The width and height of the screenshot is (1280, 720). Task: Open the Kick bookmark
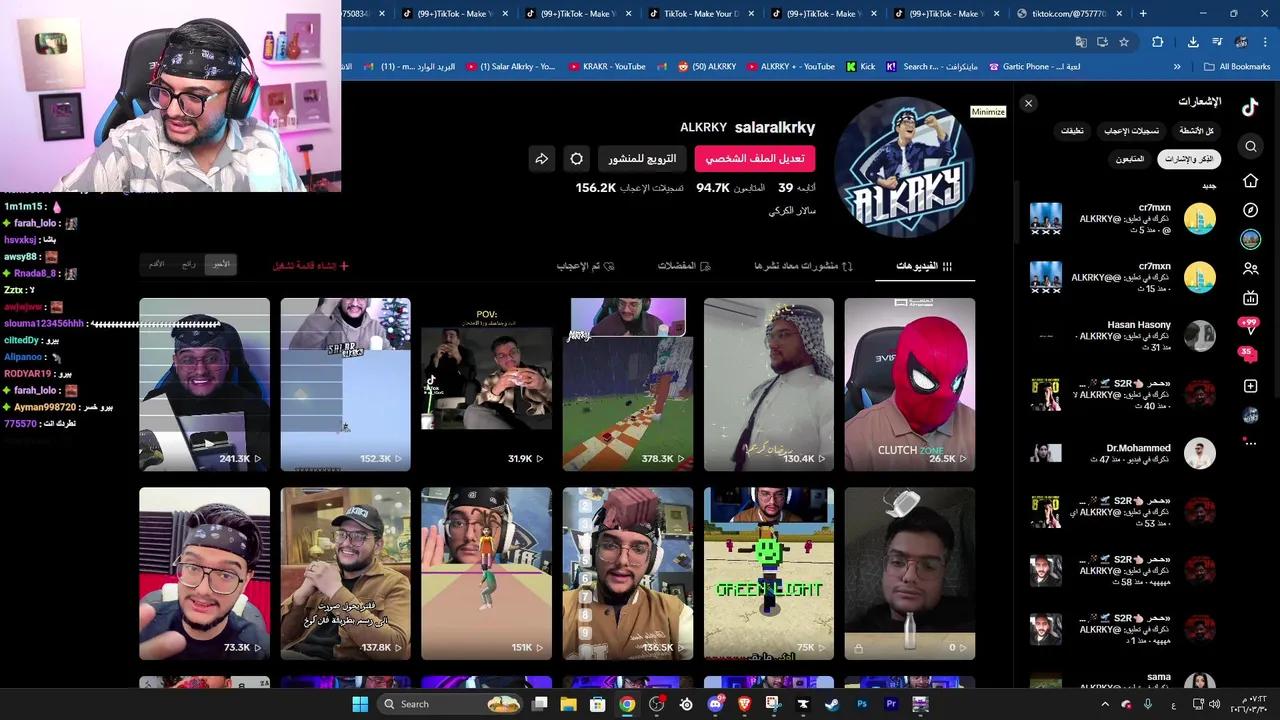pyautogui.click(x=860, y=67)
